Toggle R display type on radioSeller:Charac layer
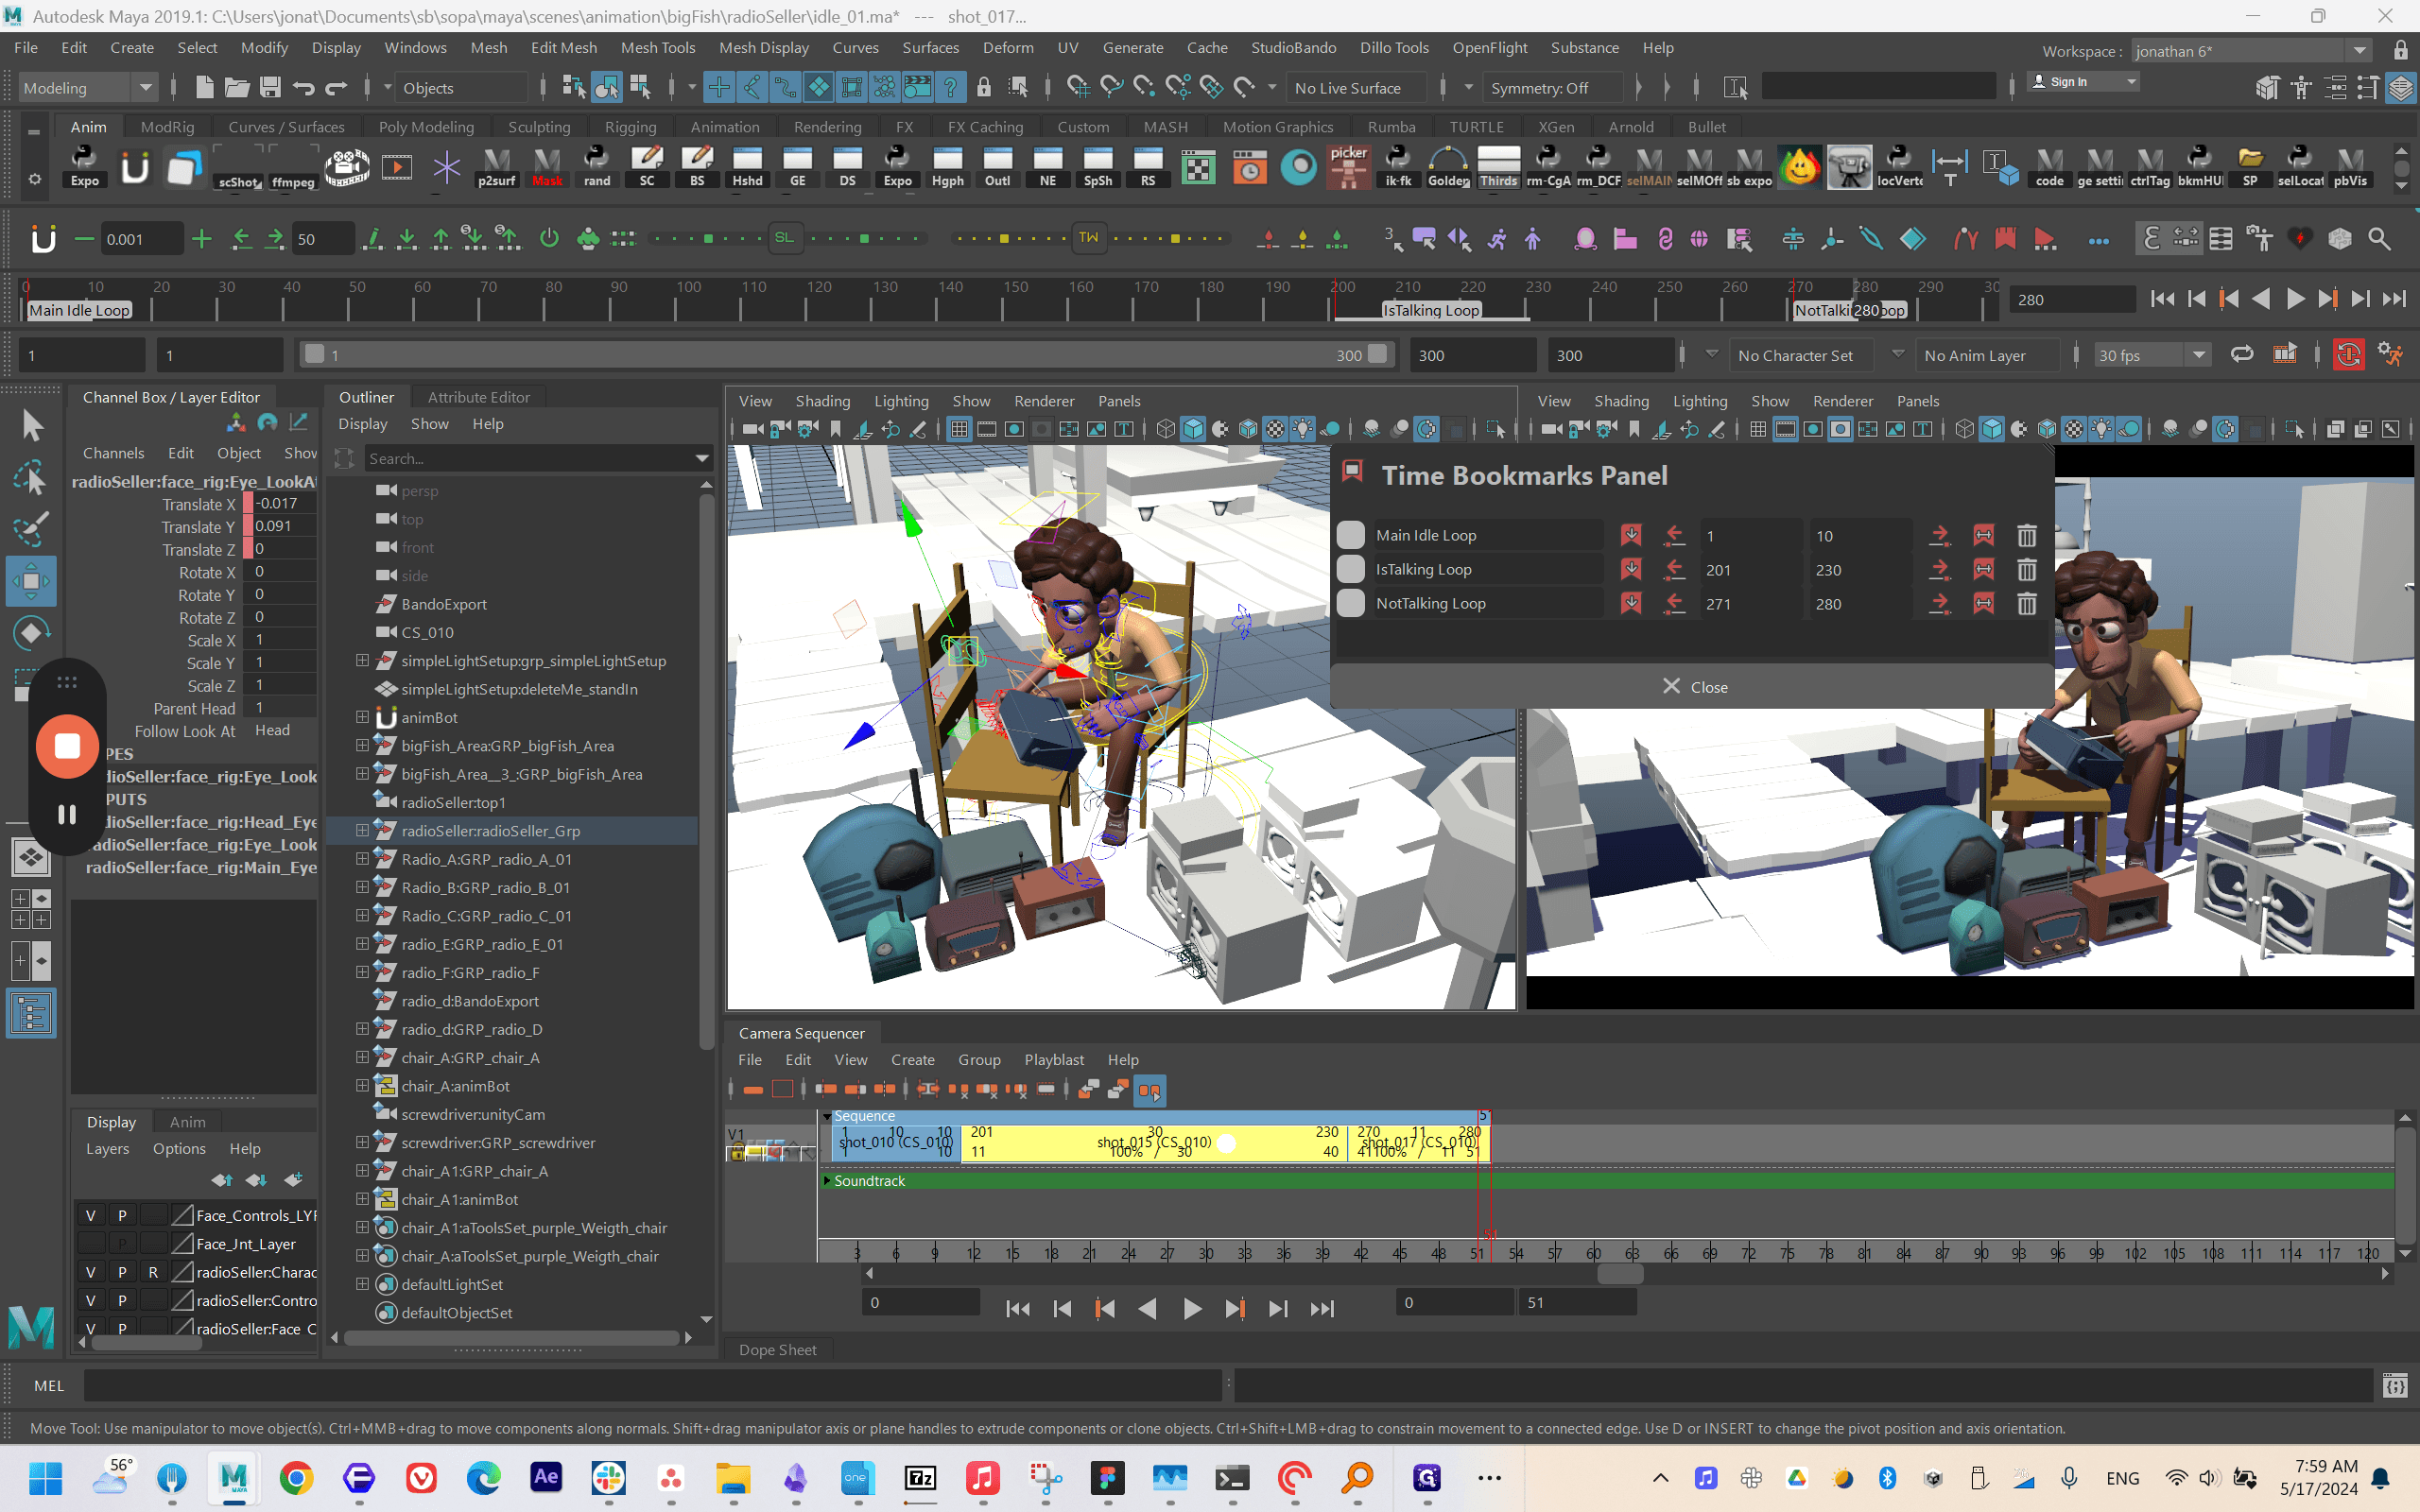Screen dimensions: 2420x1512 click(153, 1272)
